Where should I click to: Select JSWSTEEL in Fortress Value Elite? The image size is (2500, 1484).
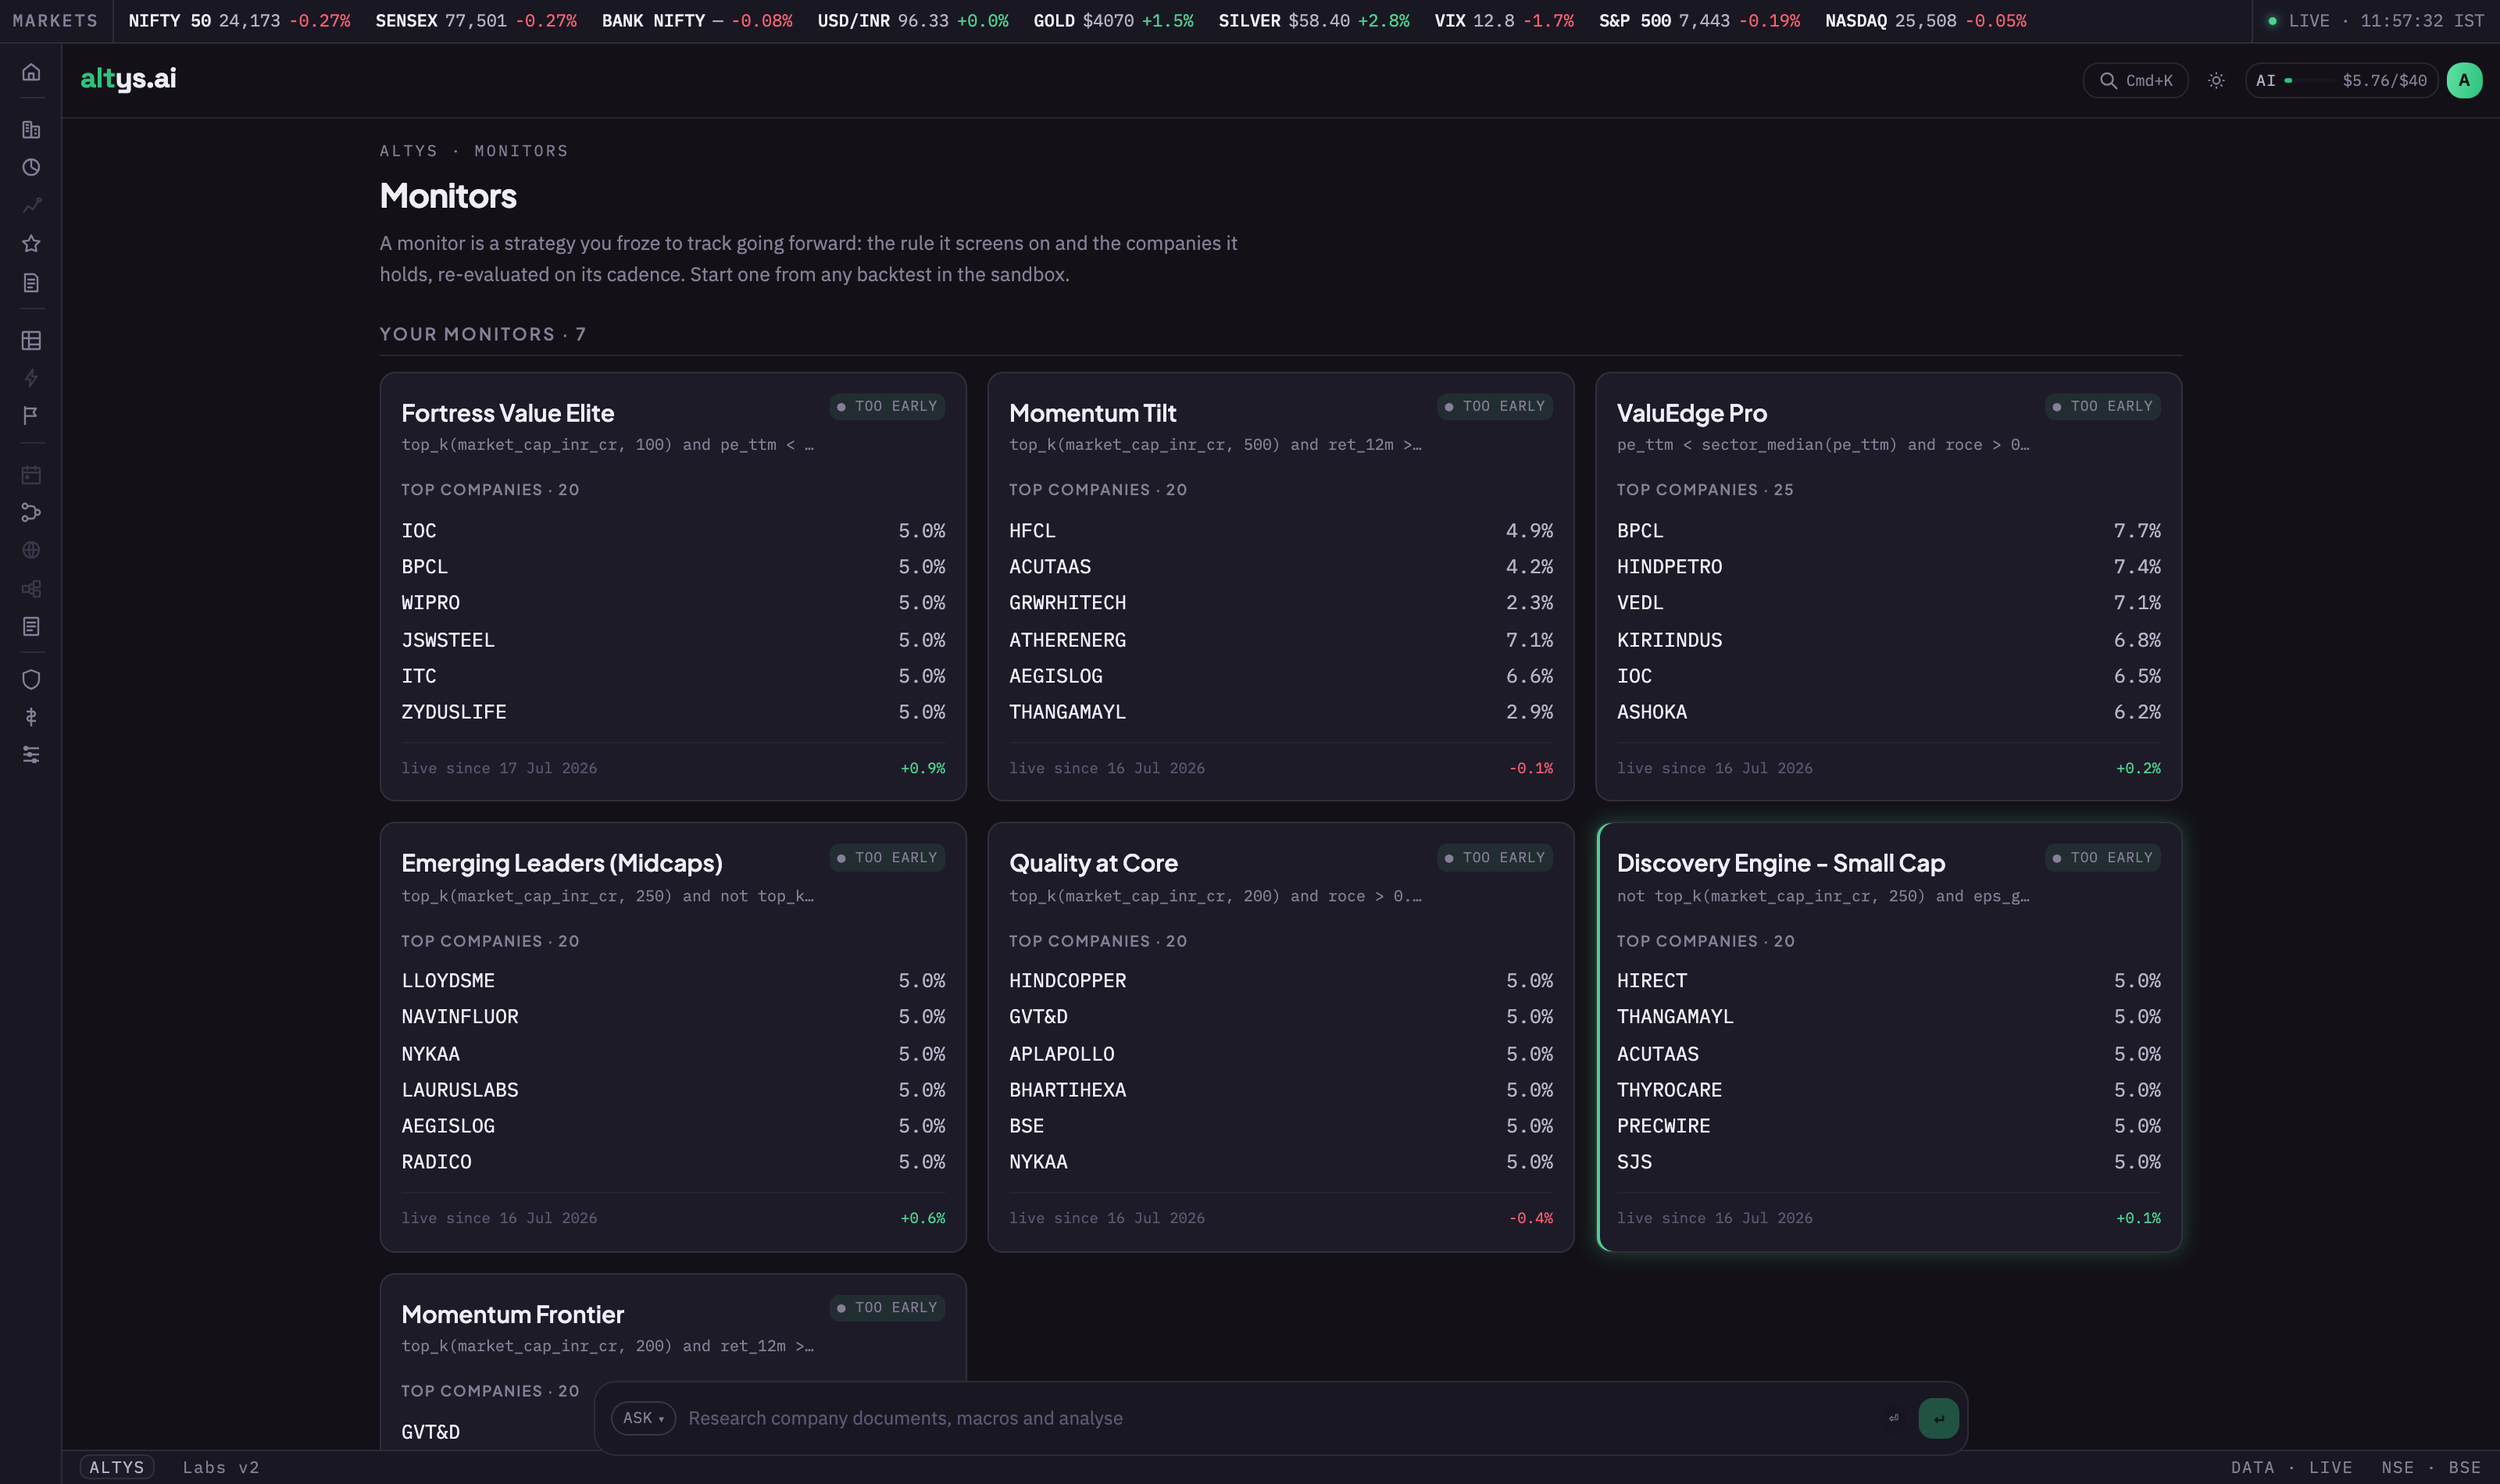[673, 640]
